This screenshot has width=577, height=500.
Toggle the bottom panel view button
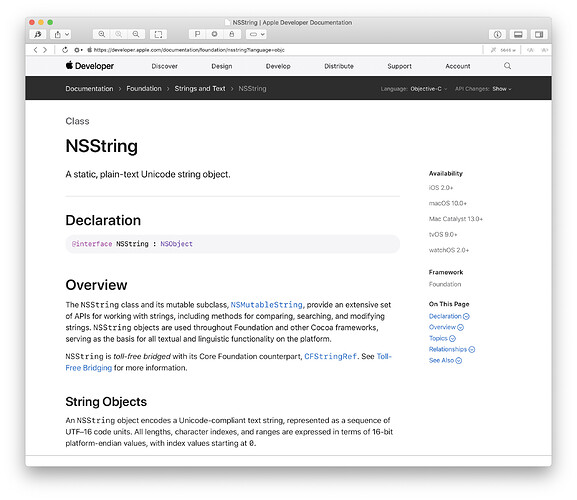coord(518,34)
